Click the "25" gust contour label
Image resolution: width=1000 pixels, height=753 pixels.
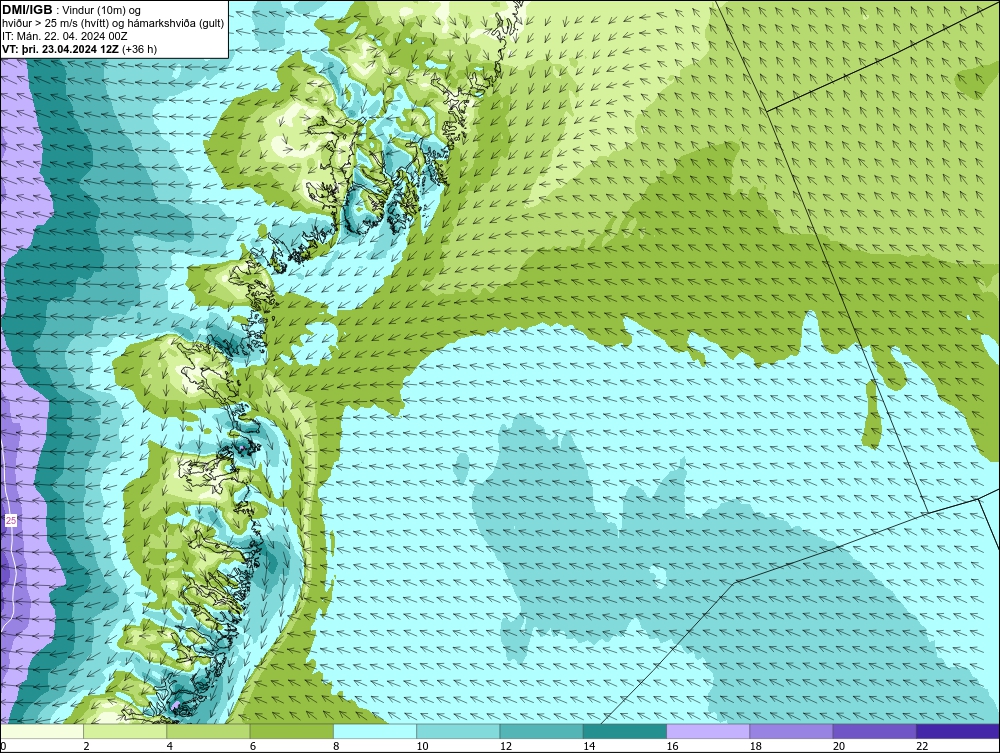[11, 520]
